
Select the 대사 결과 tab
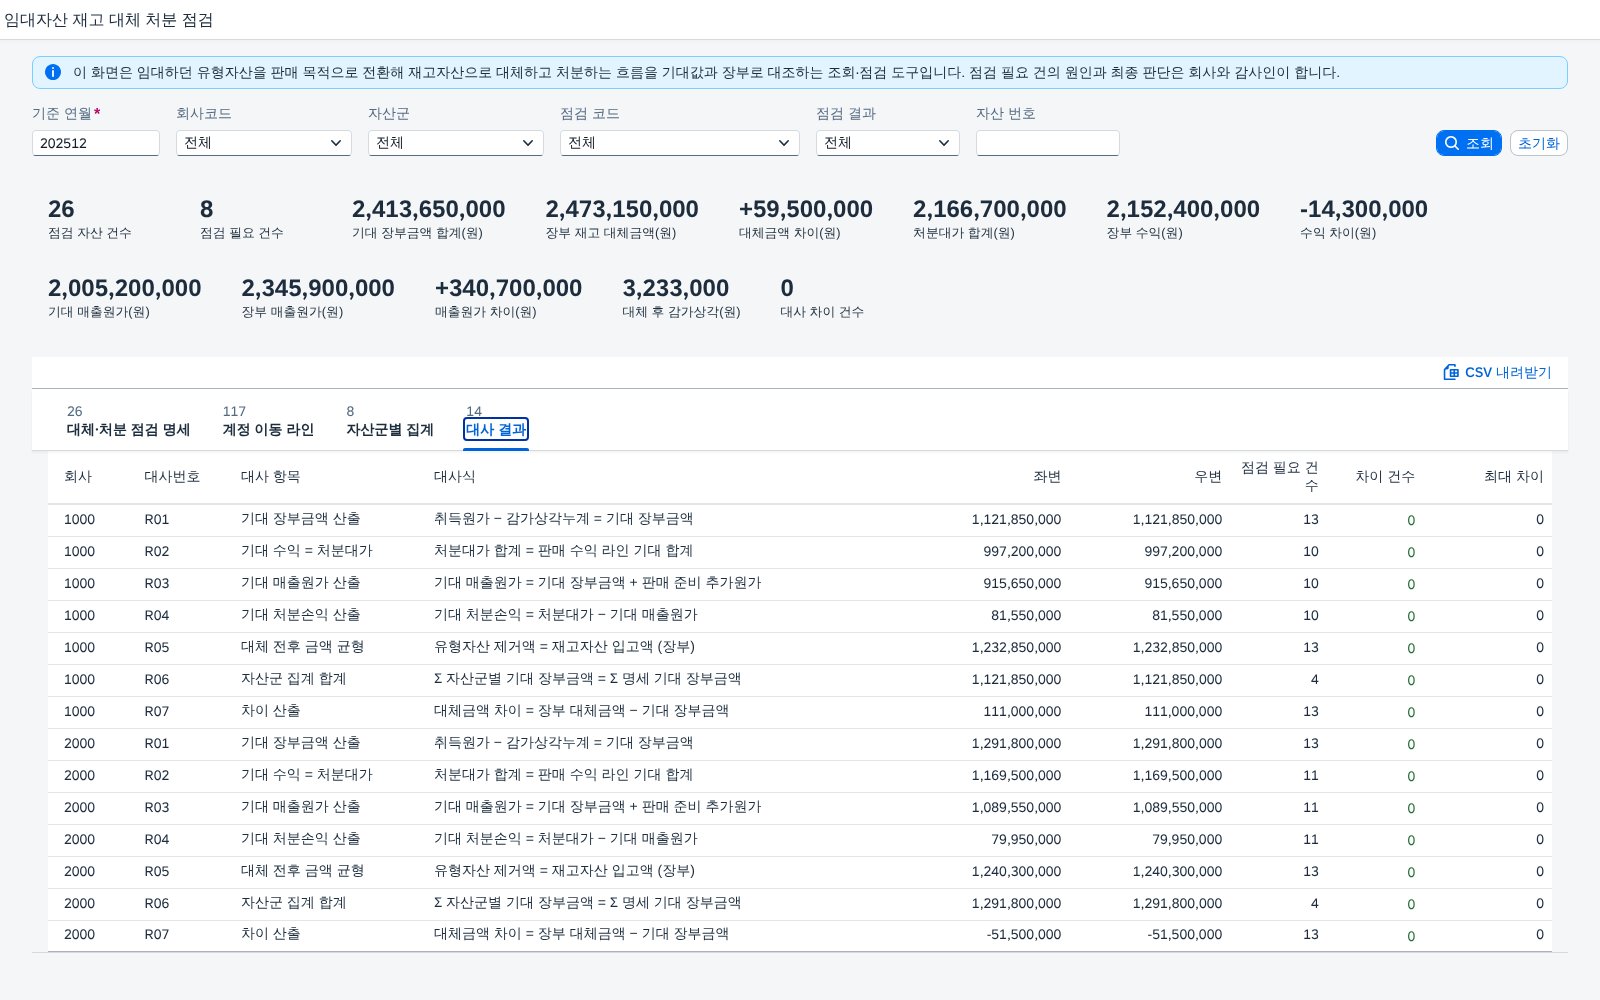496,429
